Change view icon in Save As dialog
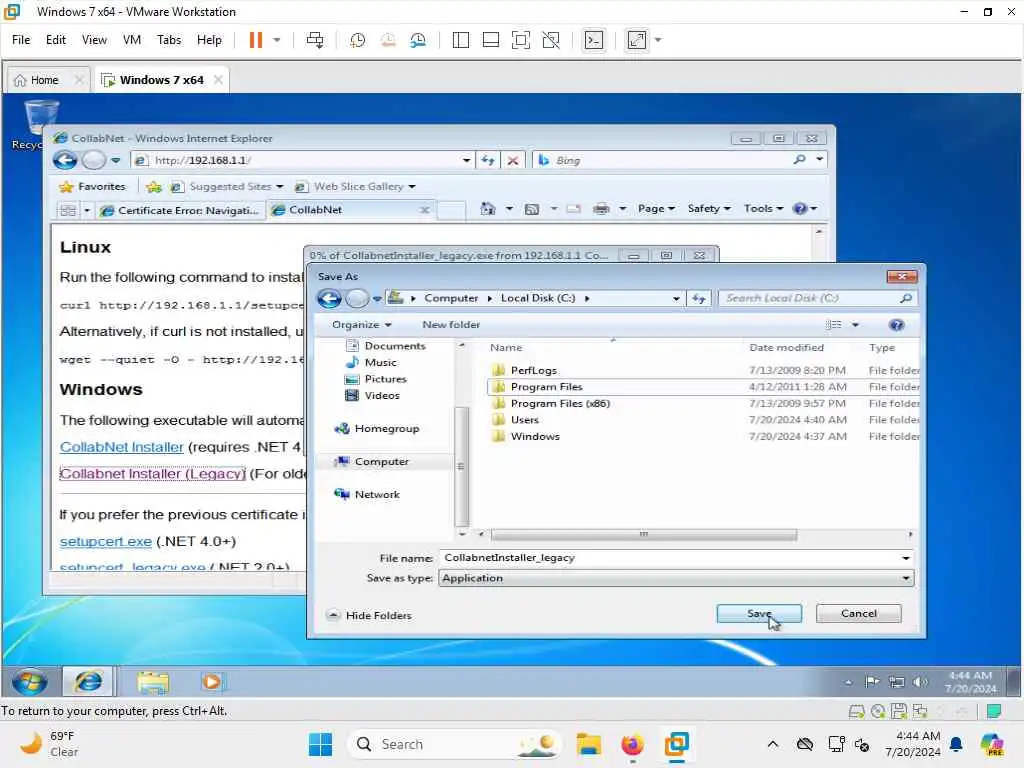 834,325
